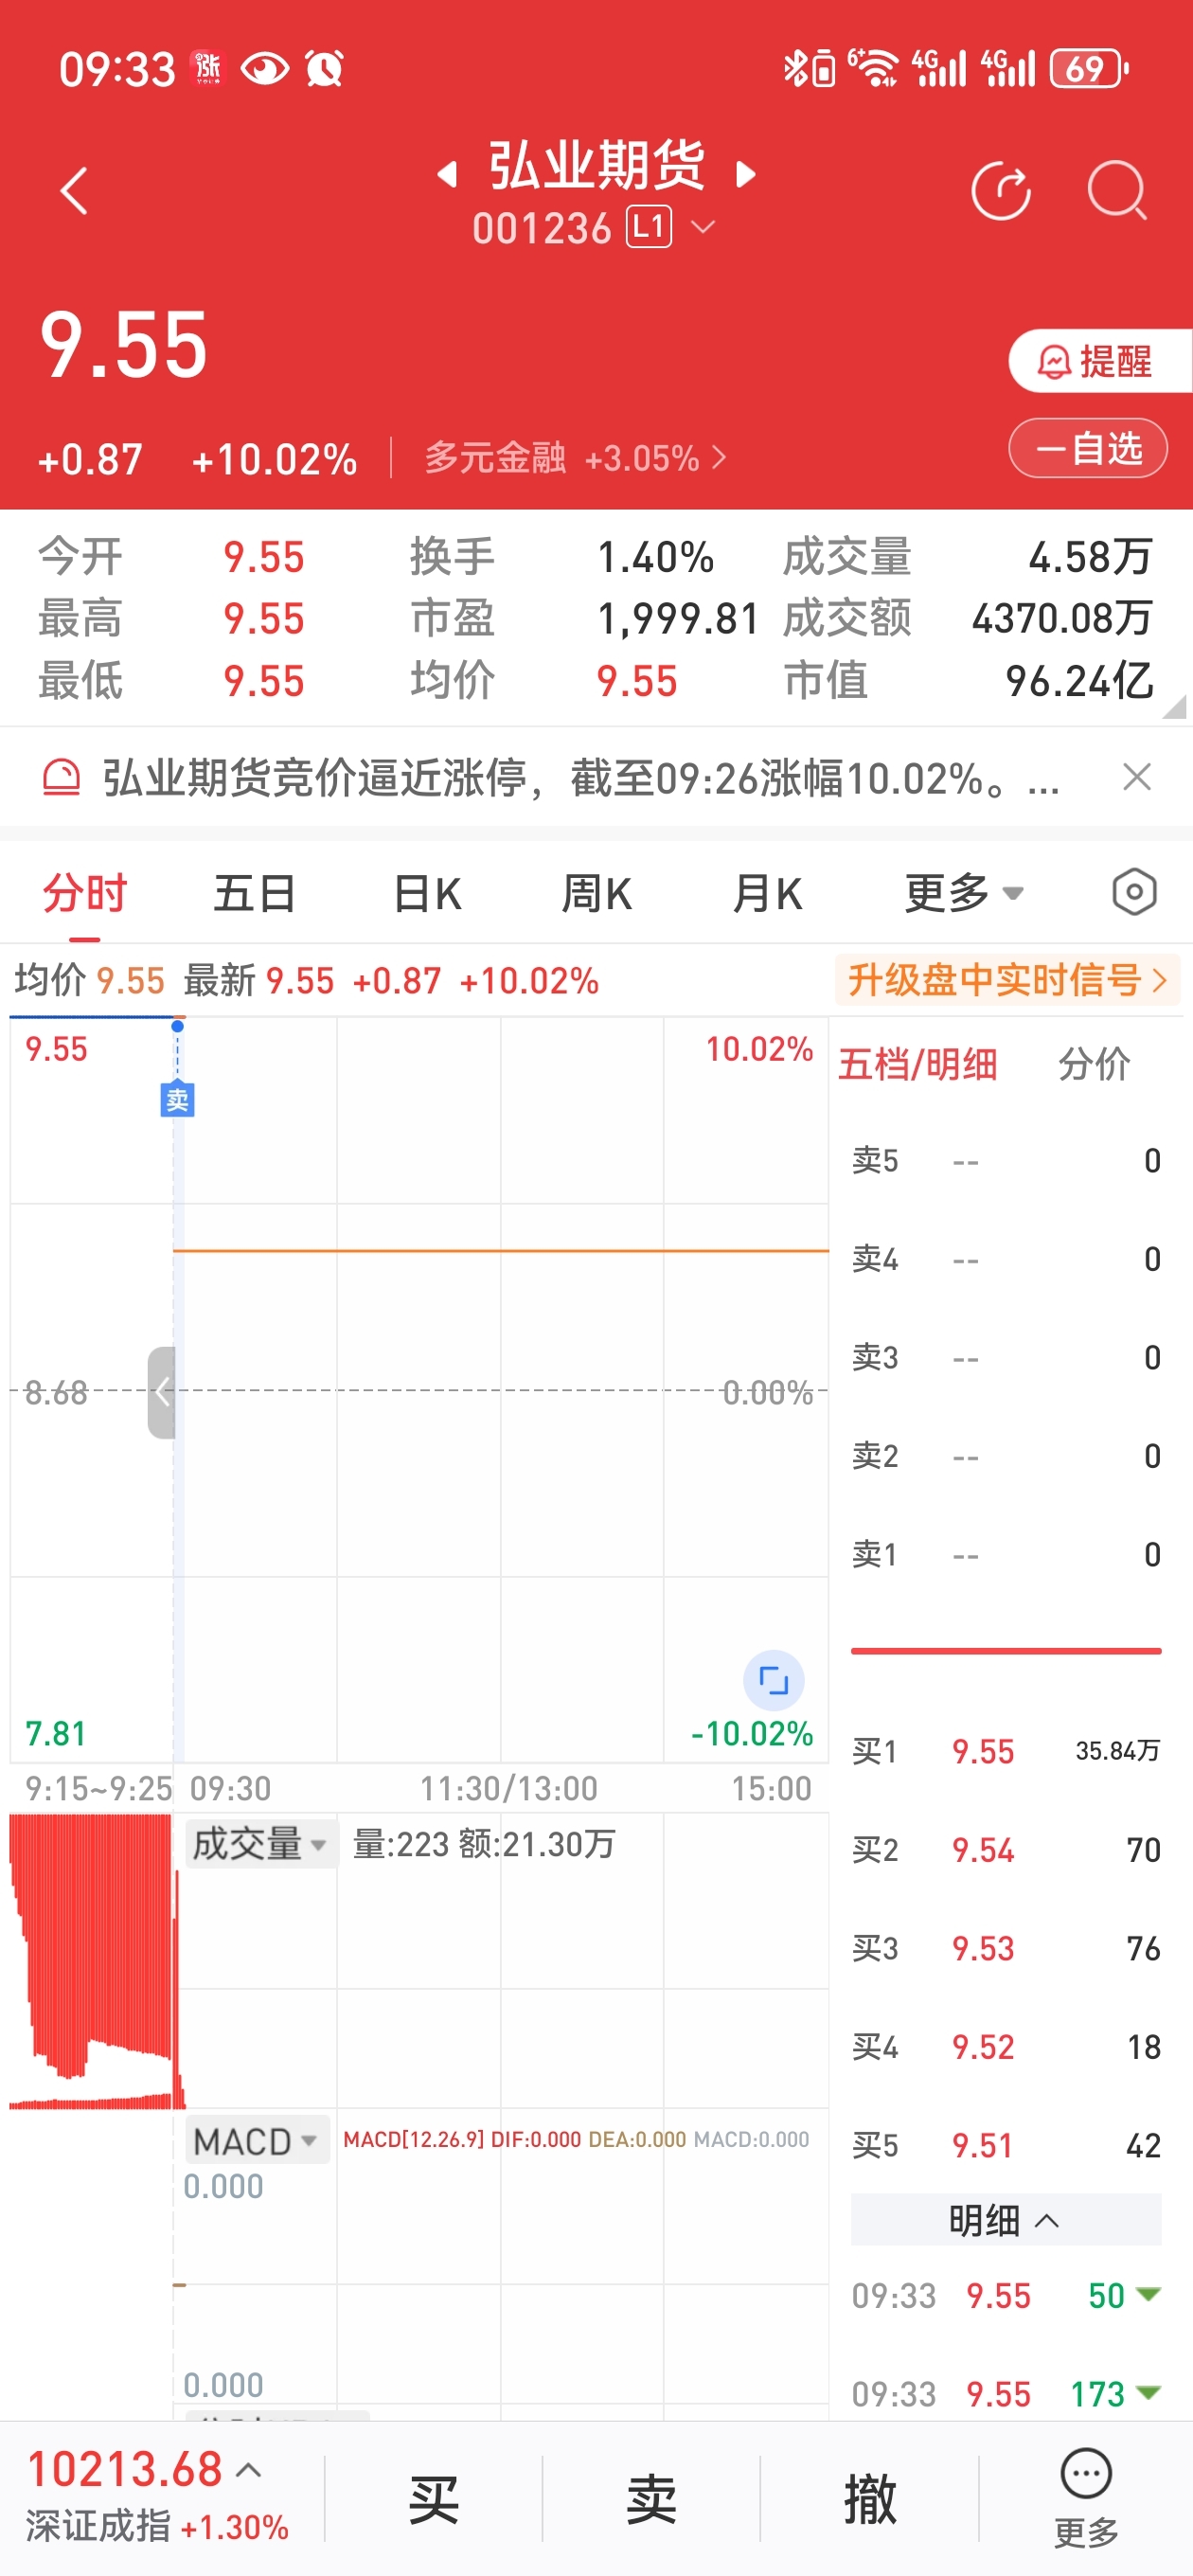The image size is (1193, 2576).
Task: Expand the stock code dropdown chevron
Action: click(x=703, y=228)
